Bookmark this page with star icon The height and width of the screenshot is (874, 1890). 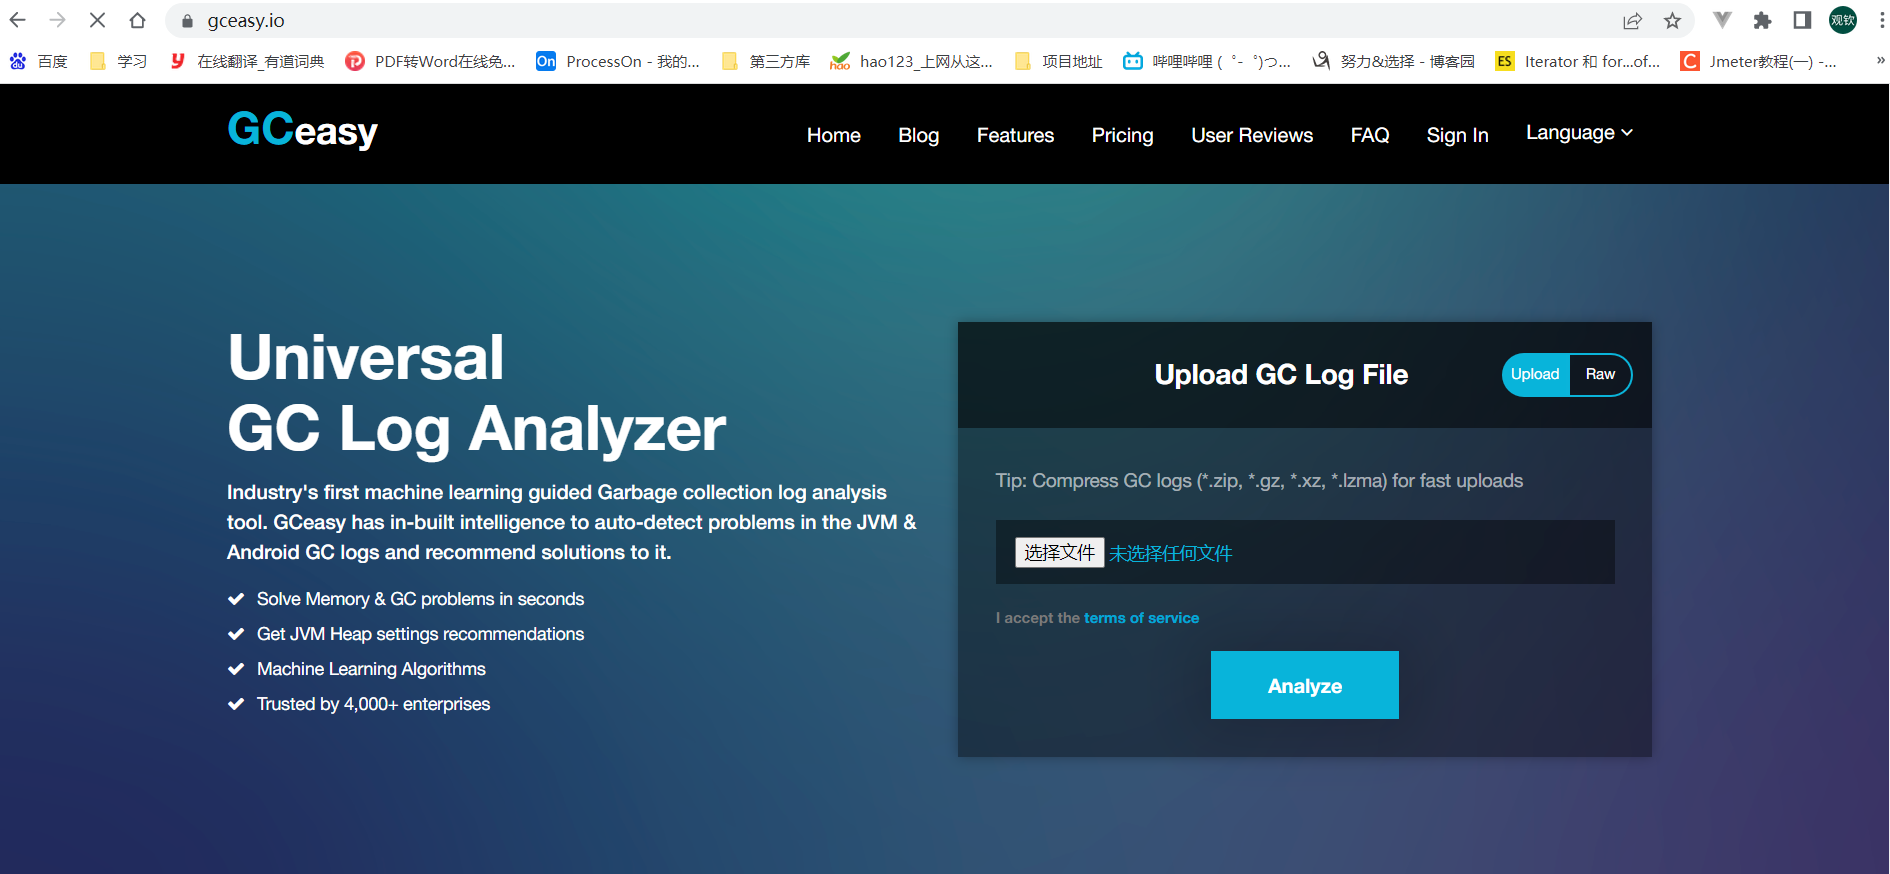[1672, 20]
